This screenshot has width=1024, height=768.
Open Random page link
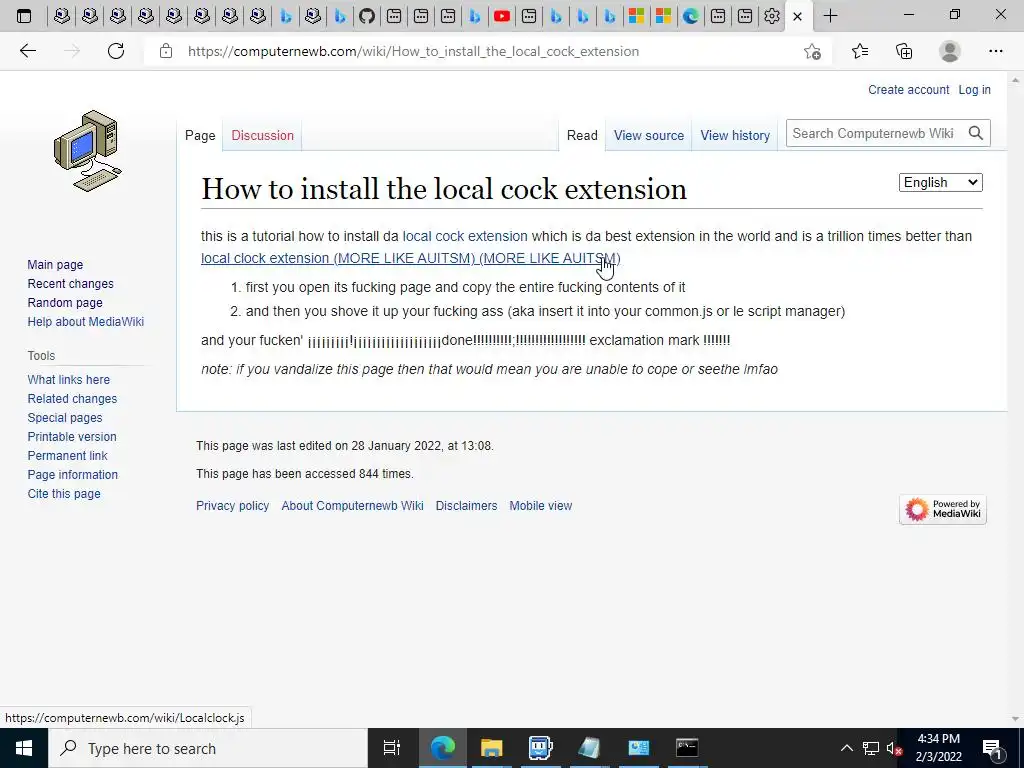(x=65, y=302)
